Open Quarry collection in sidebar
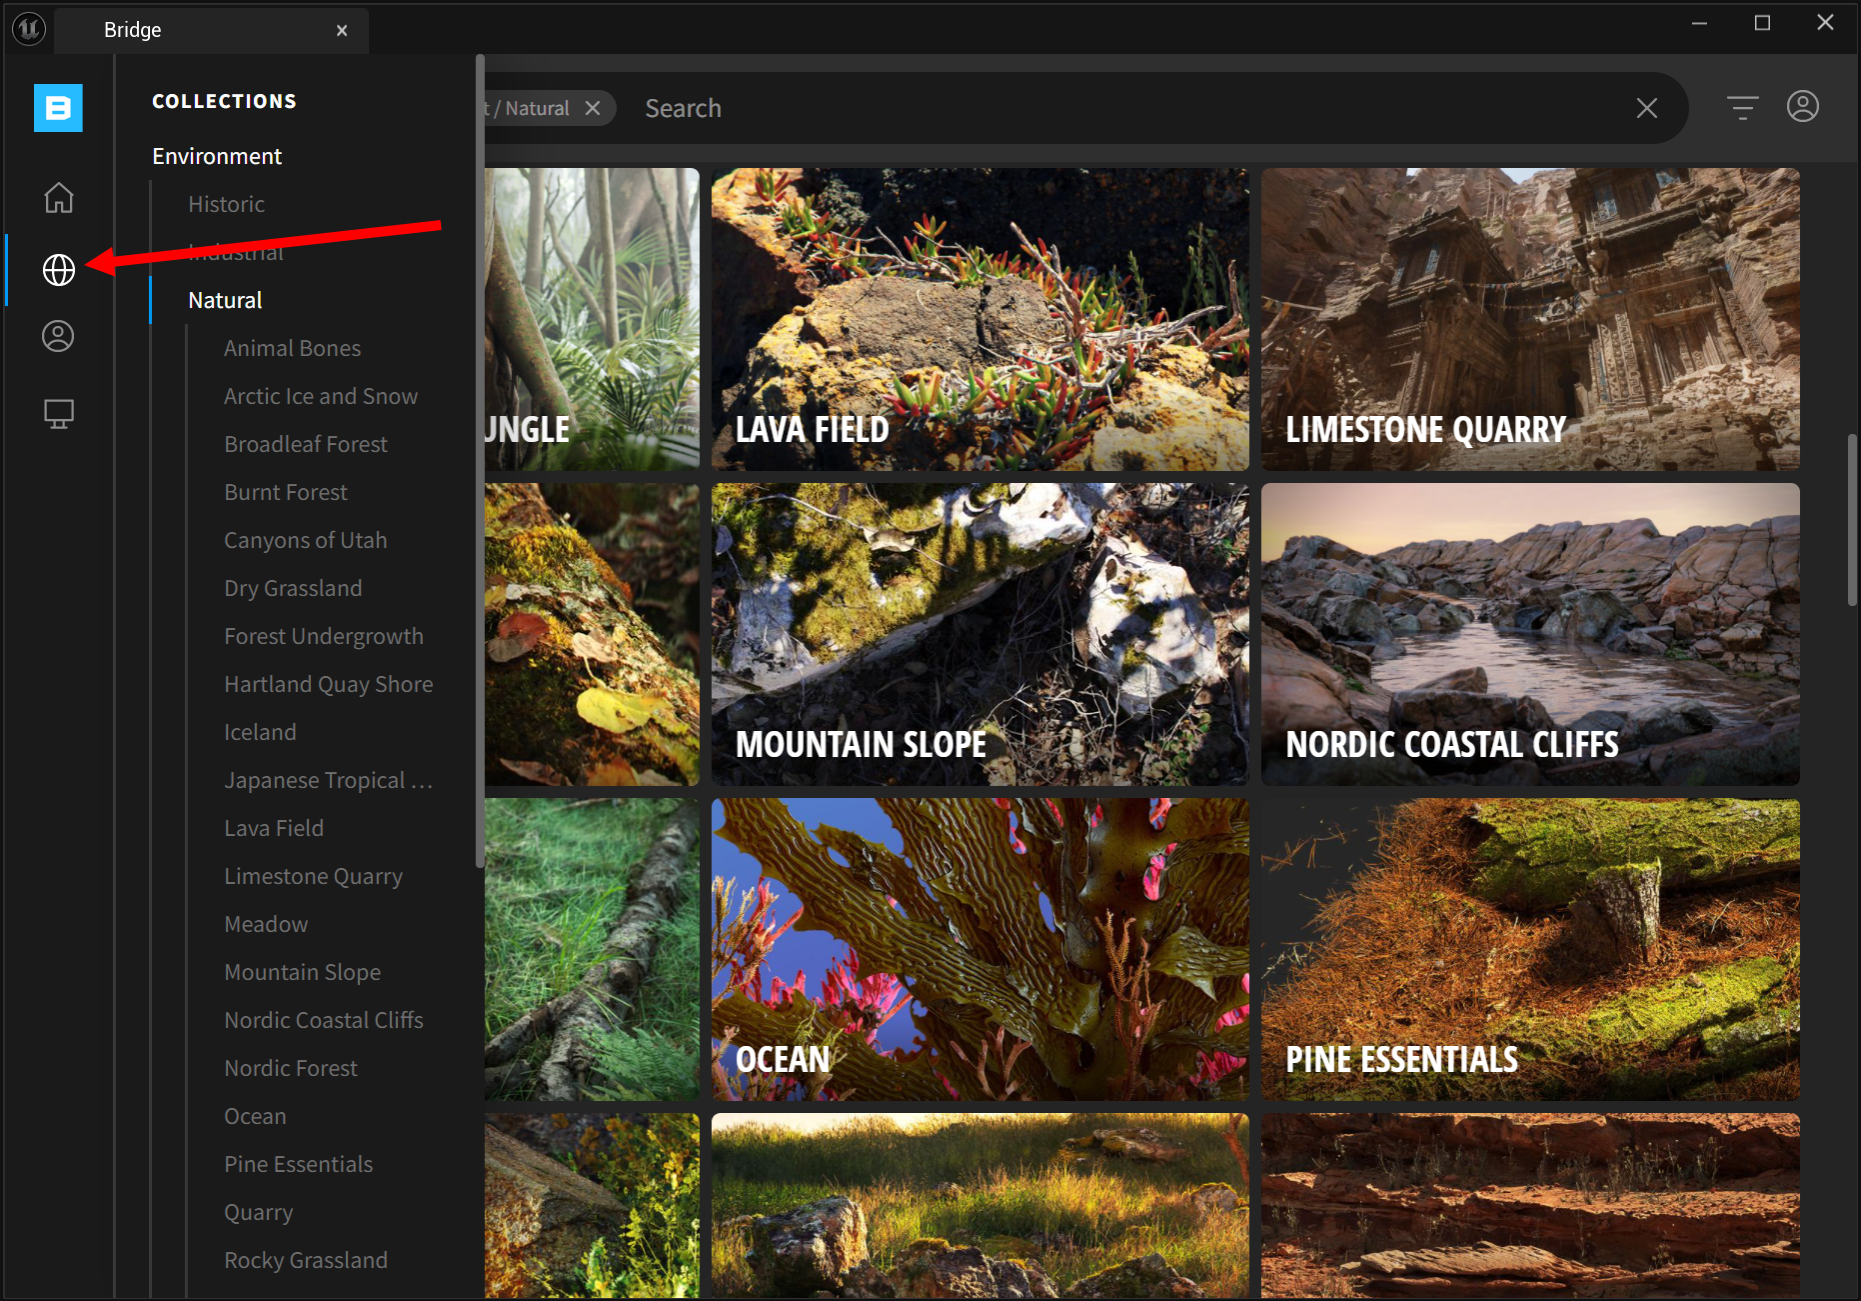This screenshot has height=1301, width=1861. coord(259,1212)
